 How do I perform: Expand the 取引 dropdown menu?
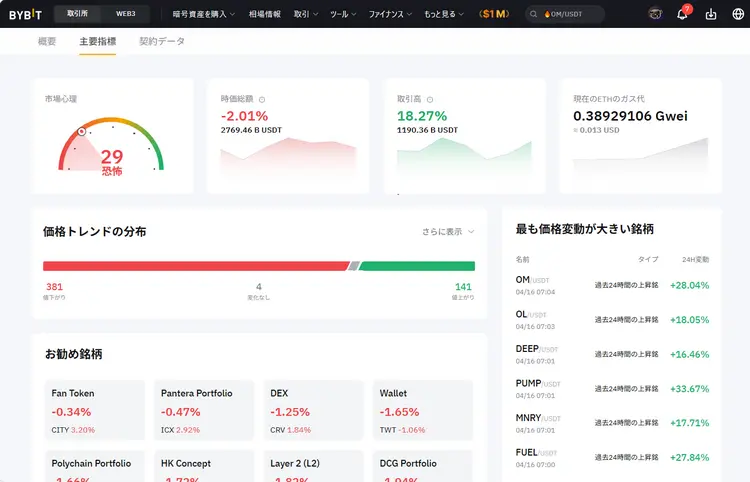coord(306,14)
